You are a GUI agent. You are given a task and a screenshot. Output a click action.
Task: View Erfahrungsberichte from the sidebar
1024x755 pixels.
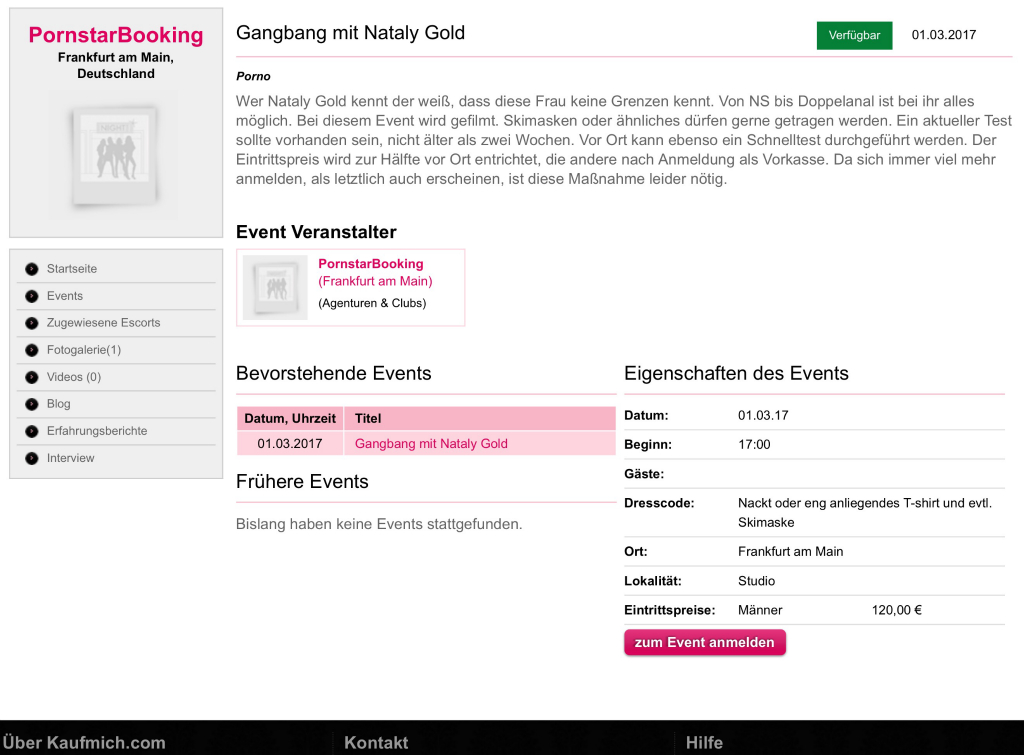click(x=97, y=431)
